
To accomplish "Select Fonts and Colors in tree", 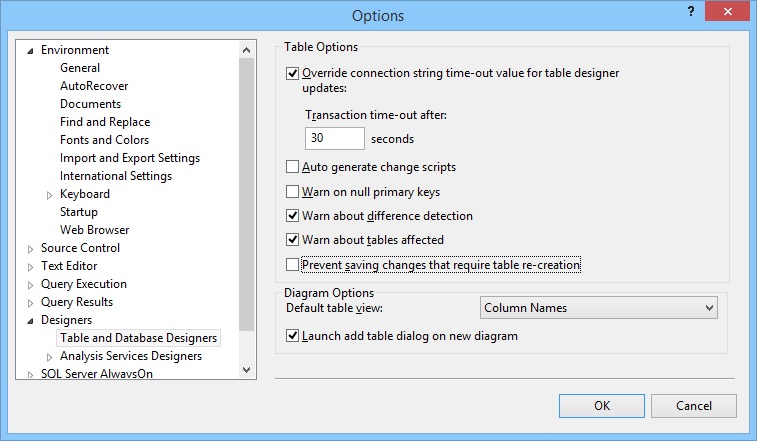I will point(104,140).
